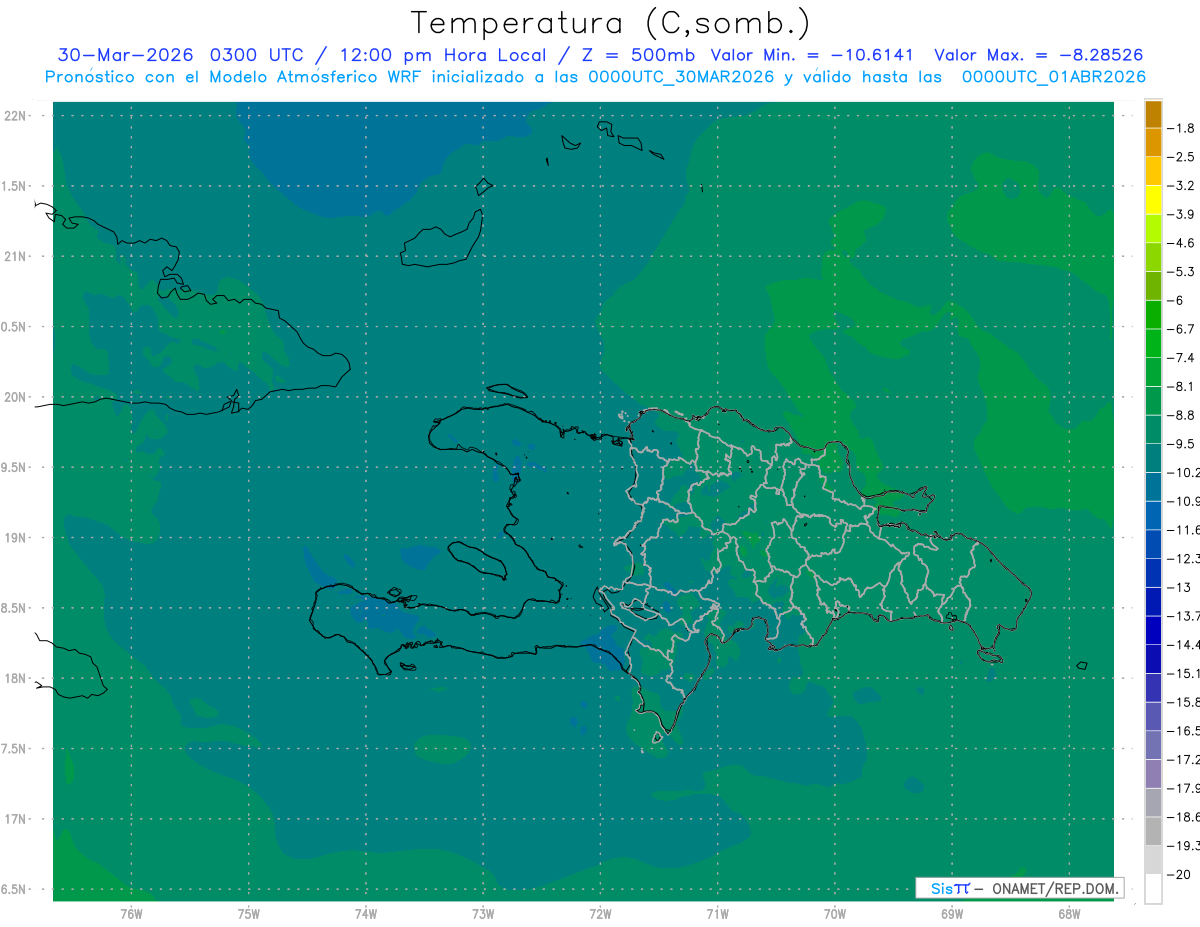Click the 22N latitude axis label
The image size is (1200, 927).
pos(17,115)
